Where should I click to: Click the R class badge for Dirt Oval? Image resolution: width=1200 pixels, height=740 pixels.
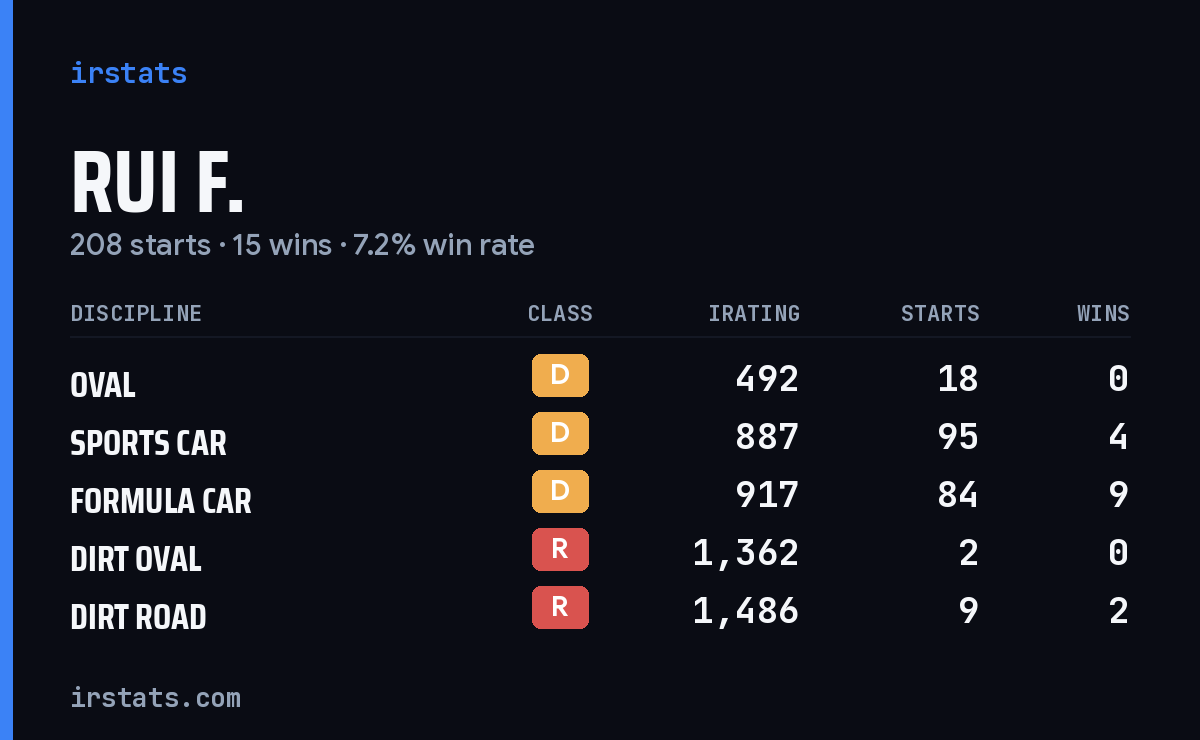[x=560, y=550]
